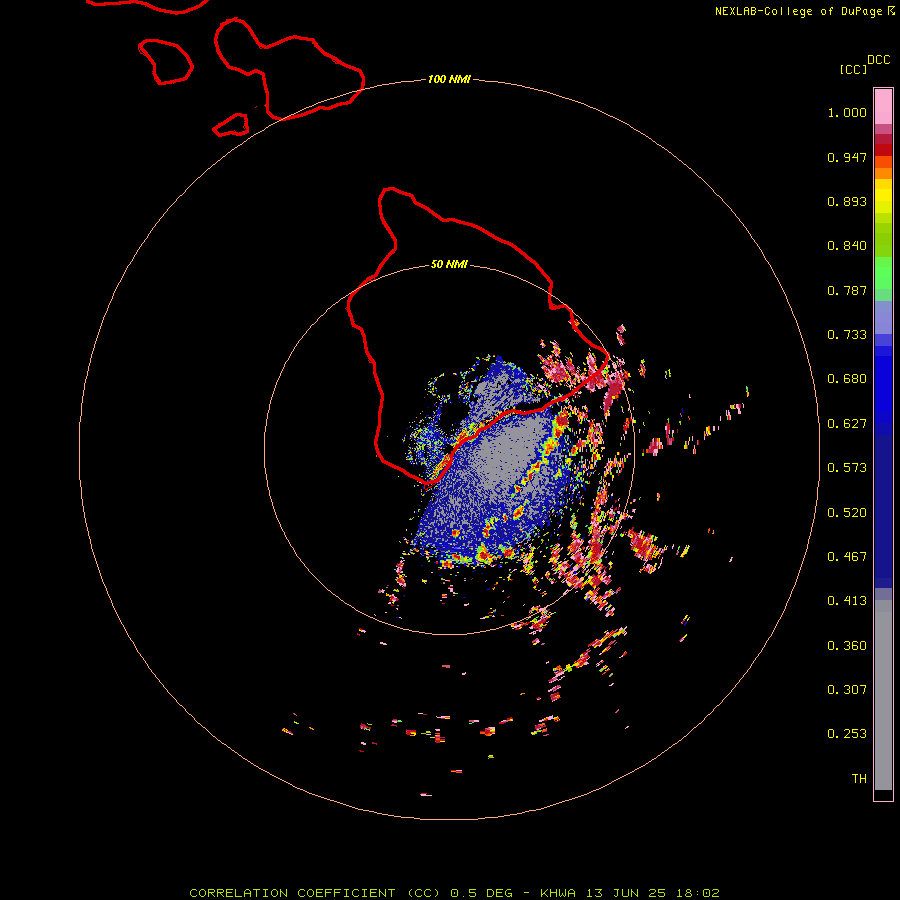Select the 0.253 legend value

[x=847, y=734]
